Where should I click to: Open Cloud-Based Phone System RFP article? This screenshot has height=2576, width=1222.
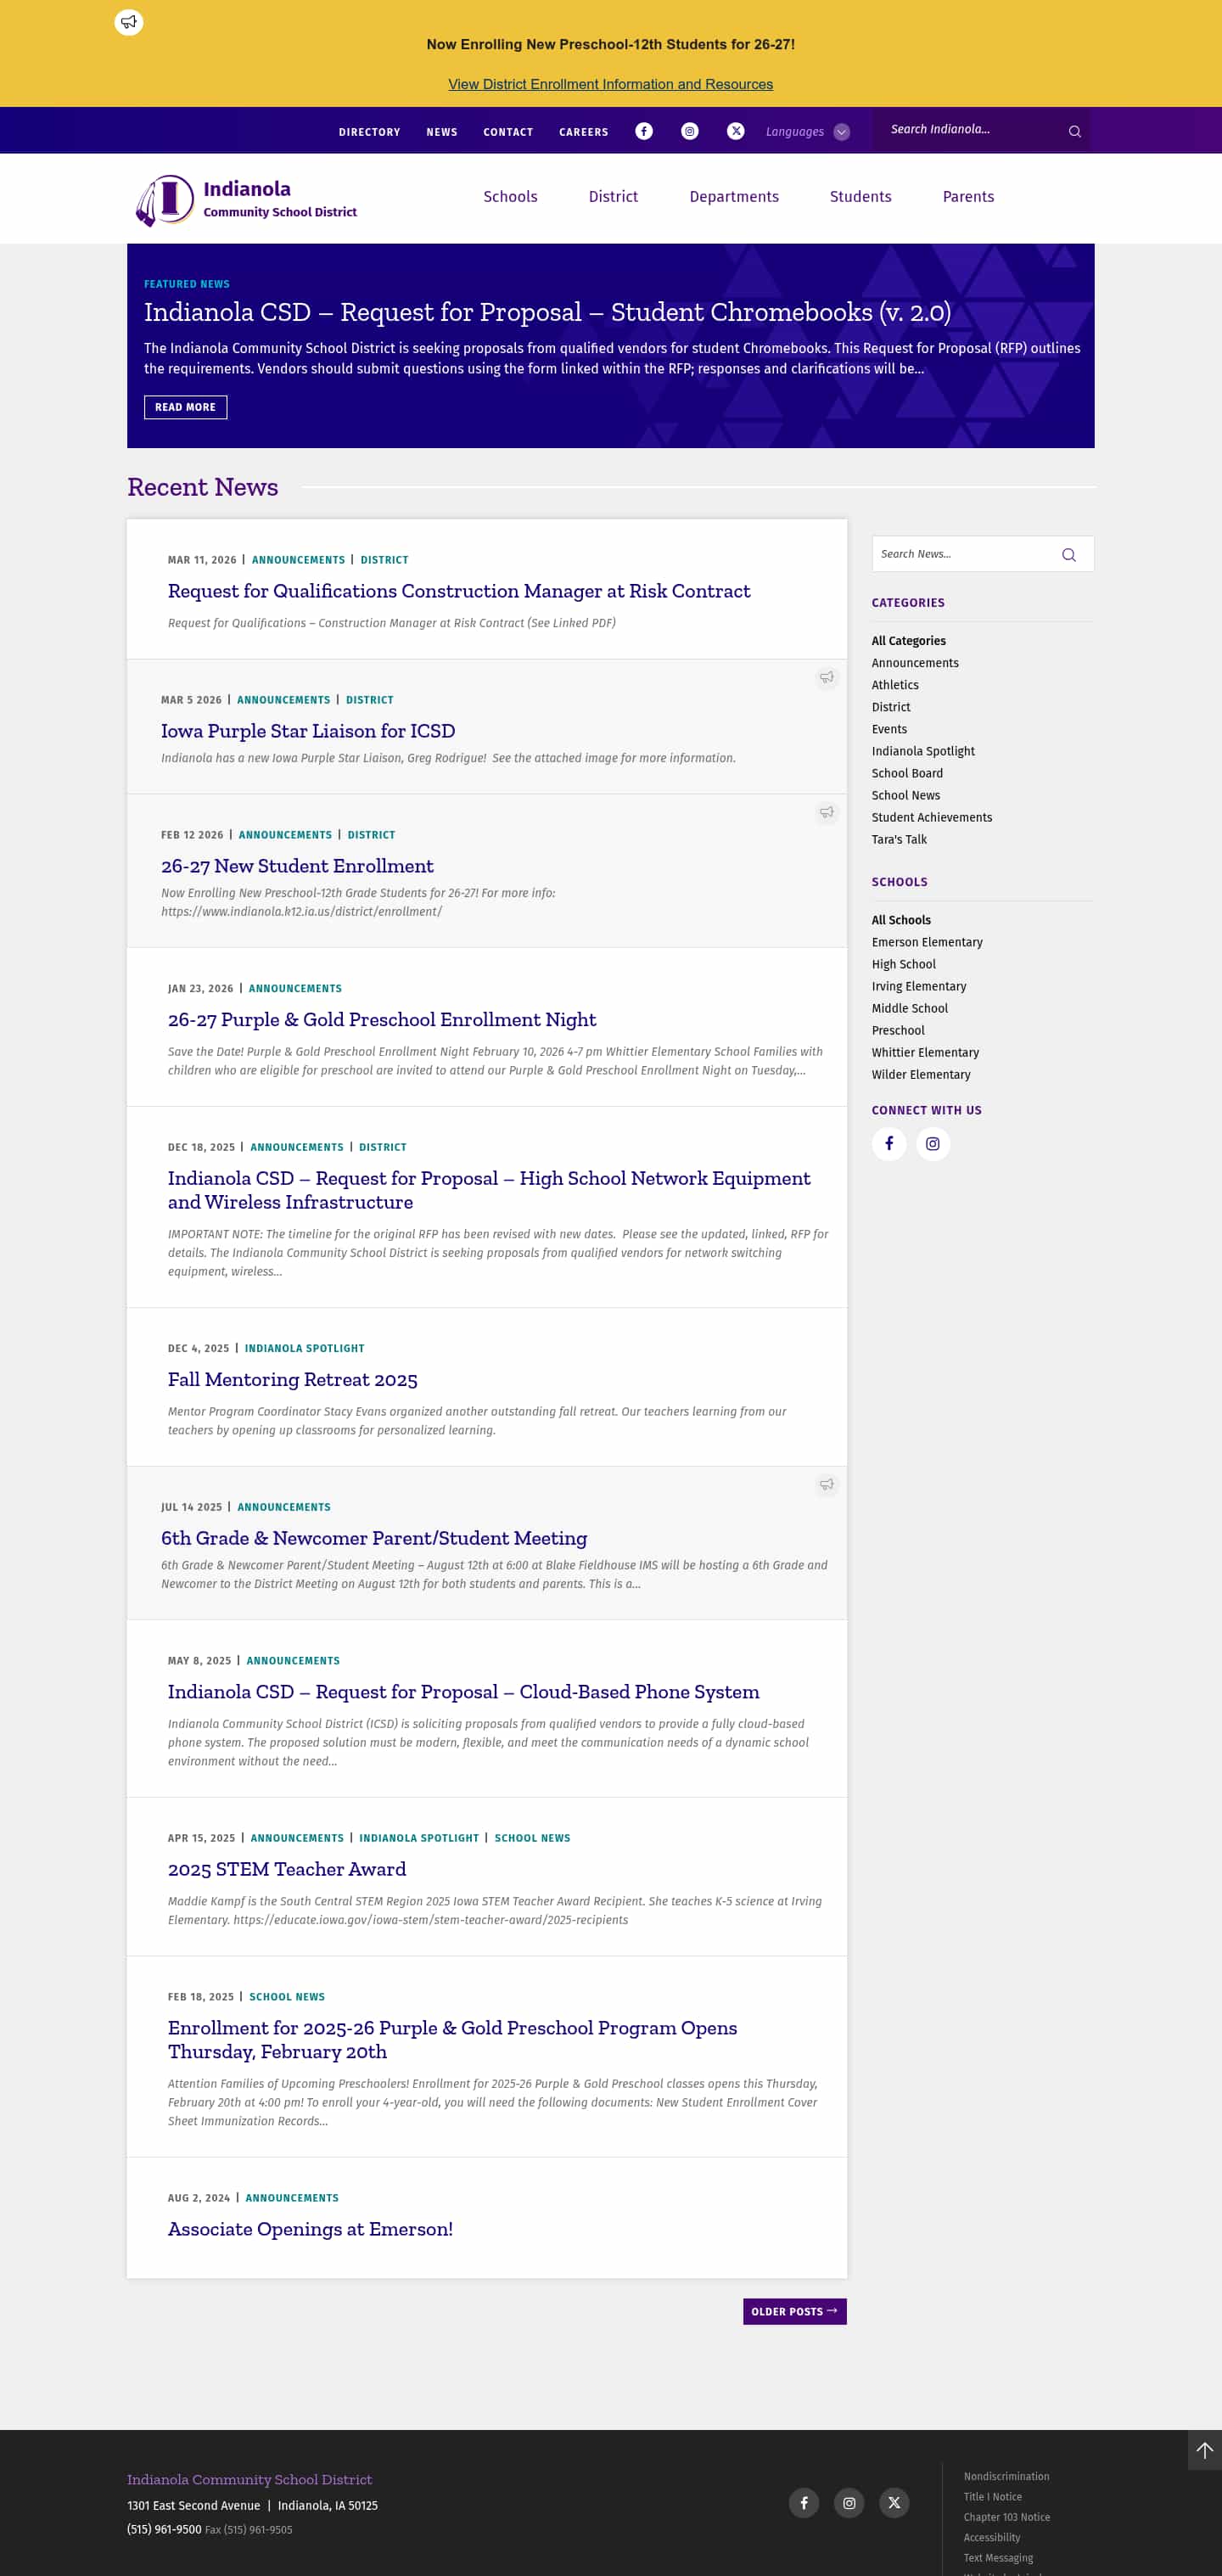[x=464, y=1691]
